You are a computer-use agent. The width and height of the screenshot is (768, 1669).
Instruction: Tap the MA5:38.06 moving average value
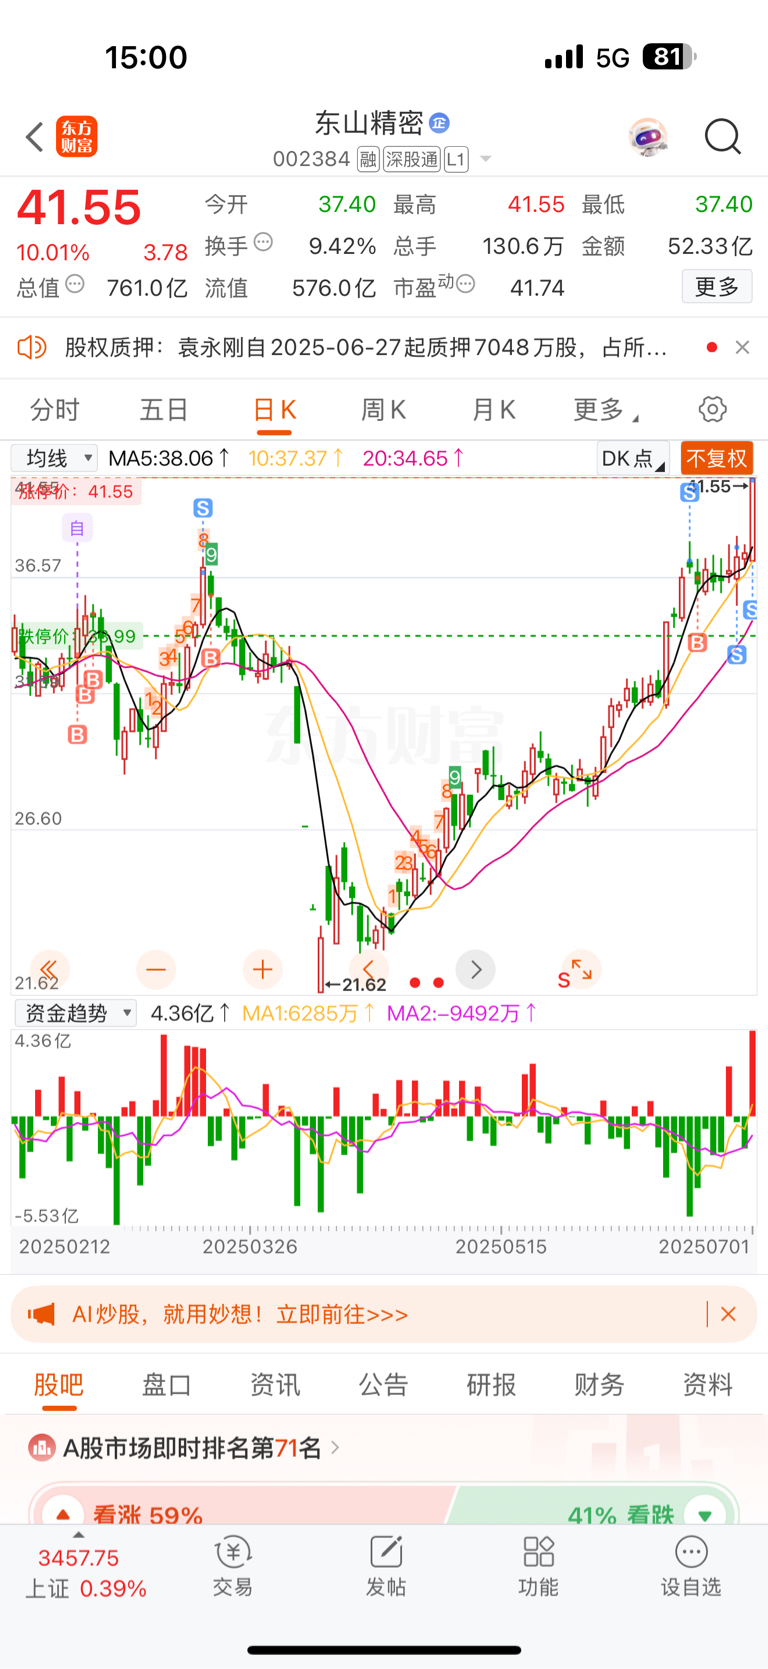pos(169,458)
